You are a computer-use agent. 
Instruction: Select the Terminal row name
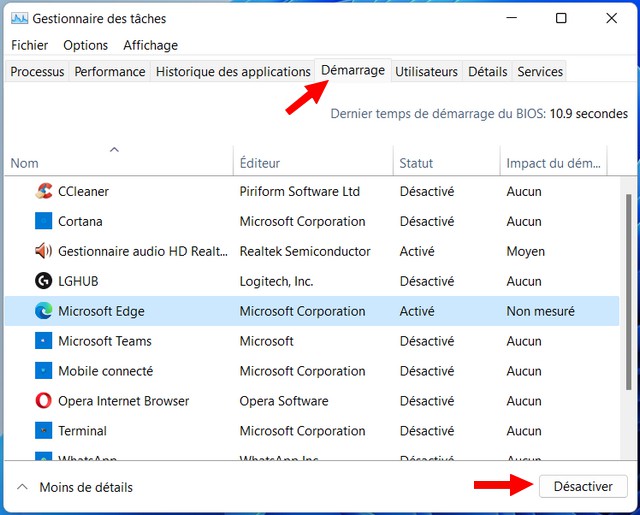click(x=82, y=431)
